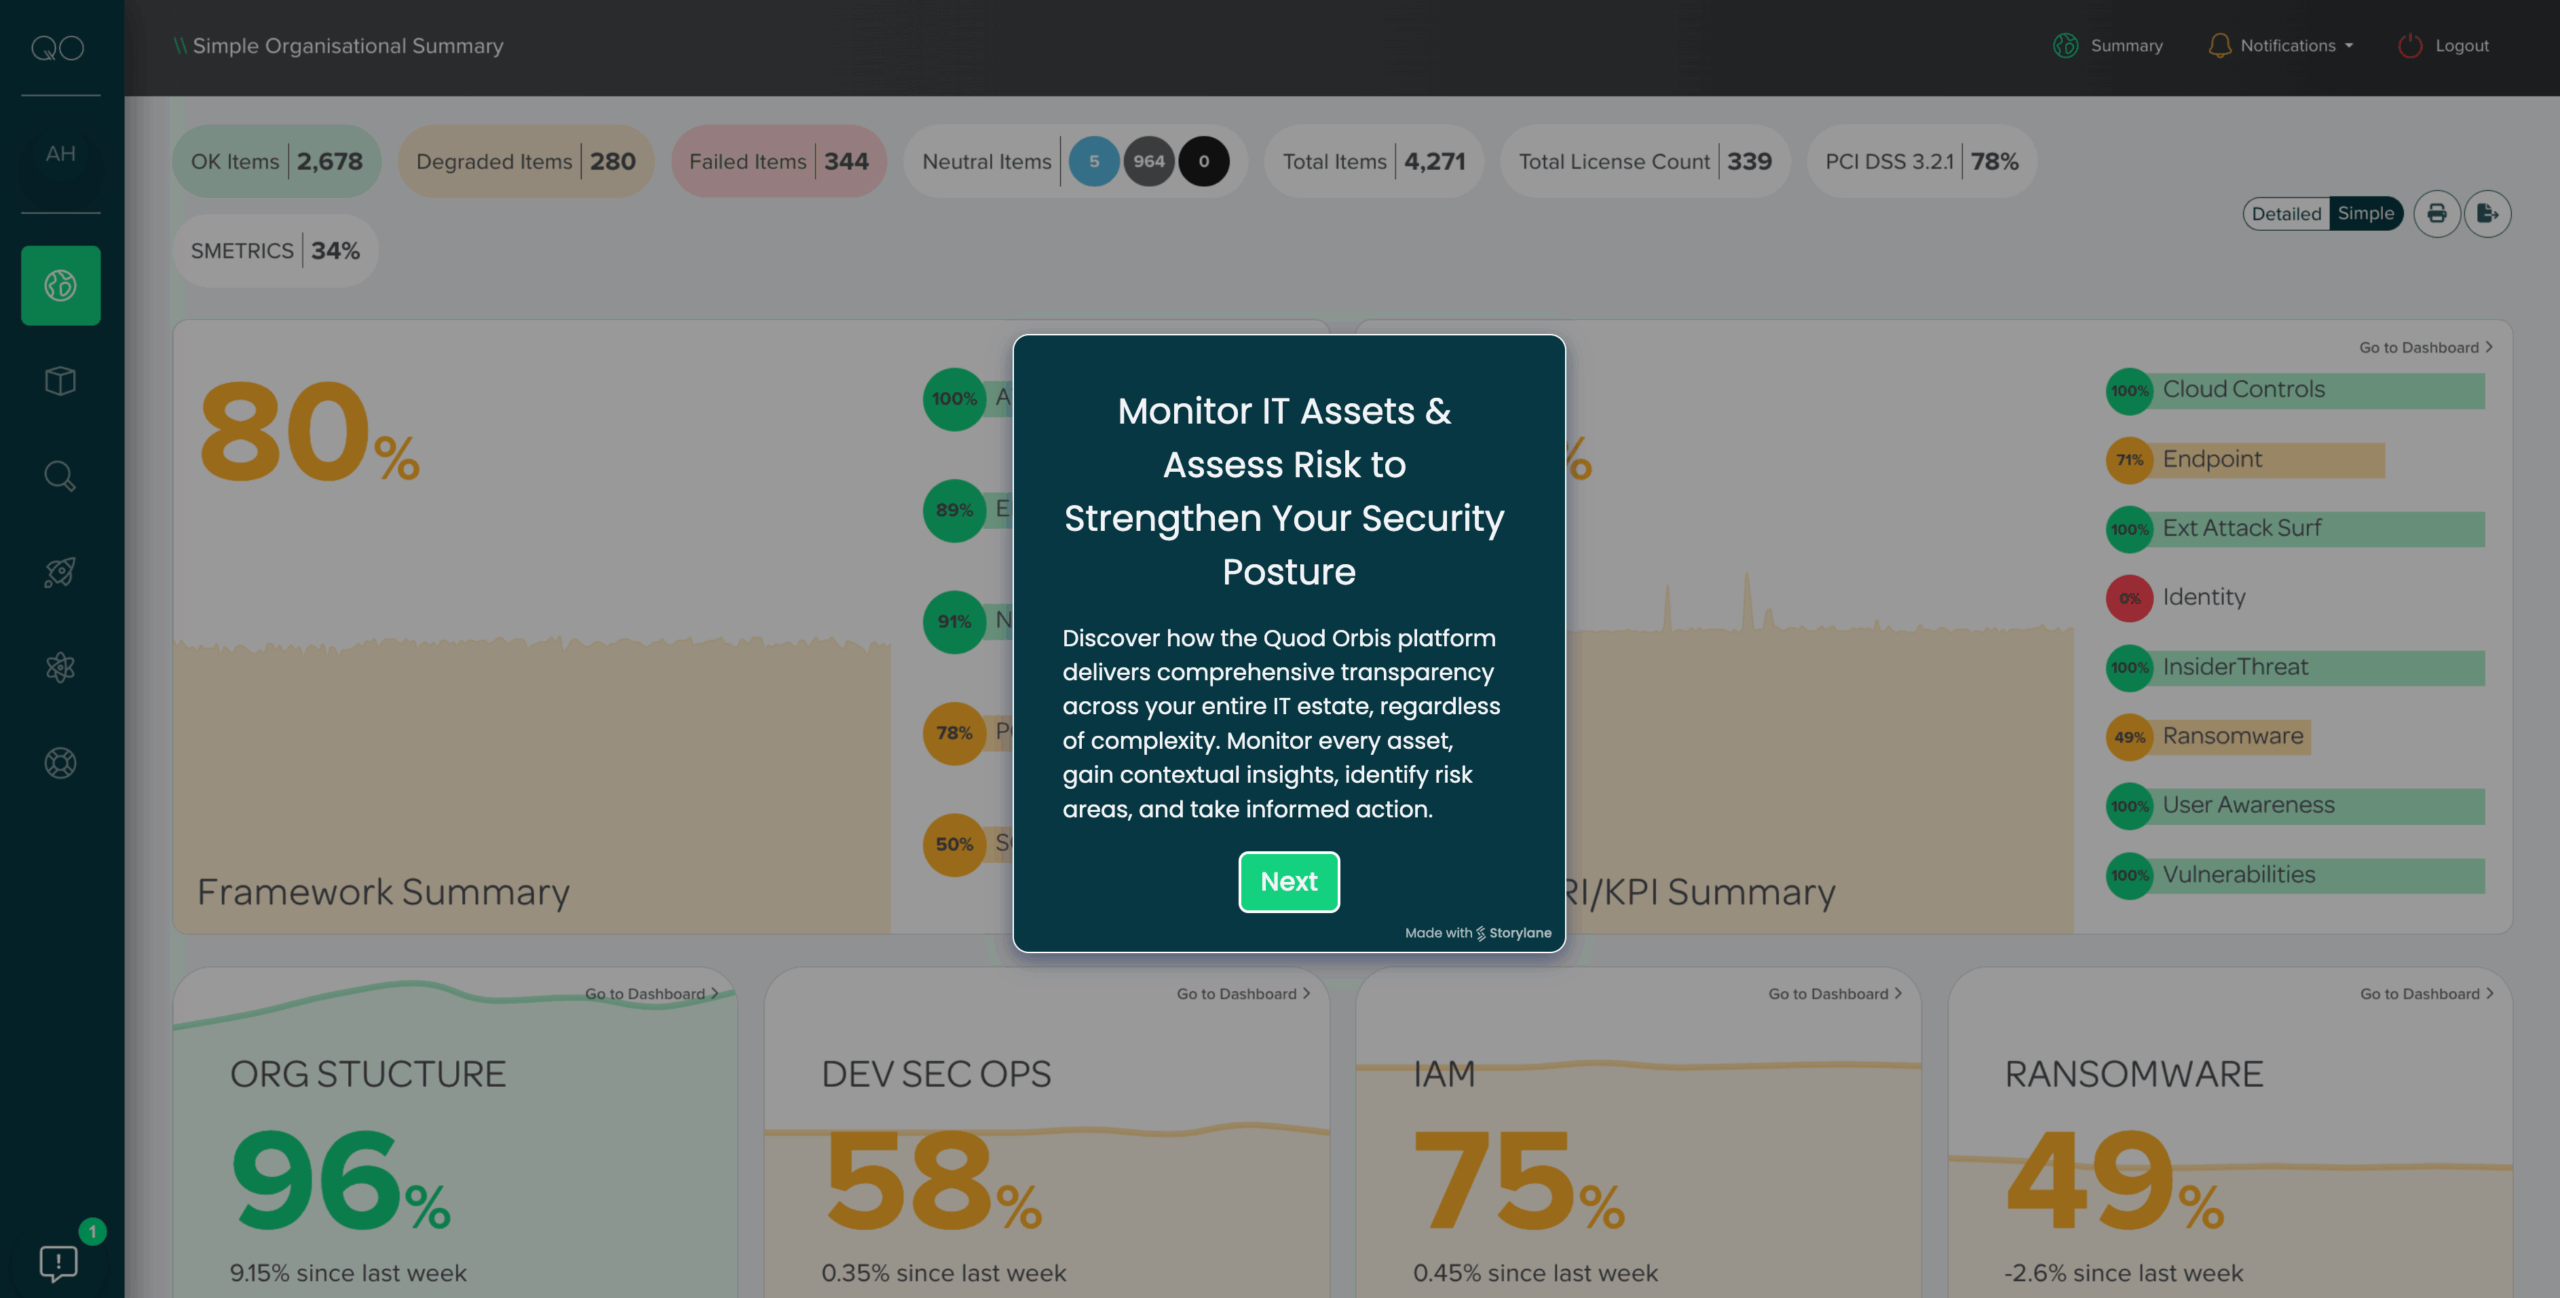Click the globe summary icon in sidebar
The width and height of the screenshot is (2560, 1298).
tap(60, 286)
